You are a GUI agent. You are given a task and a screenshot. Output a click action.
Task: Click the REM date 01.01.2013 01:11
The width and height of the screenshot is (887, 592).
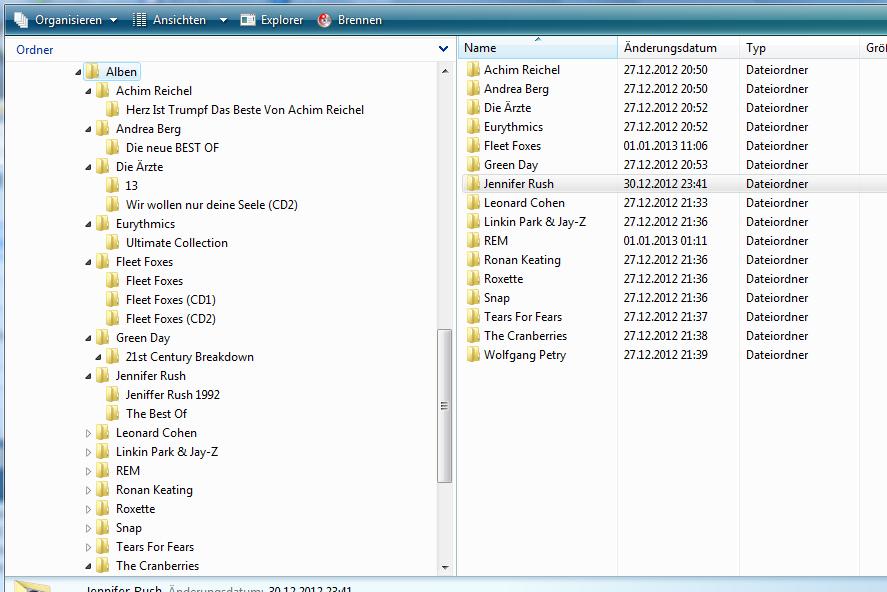click(x=665, y=241)
